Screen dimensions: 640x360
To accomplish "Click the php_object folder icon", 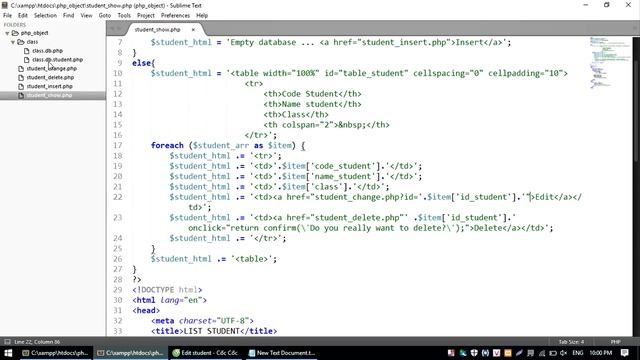I will [15, 33].
